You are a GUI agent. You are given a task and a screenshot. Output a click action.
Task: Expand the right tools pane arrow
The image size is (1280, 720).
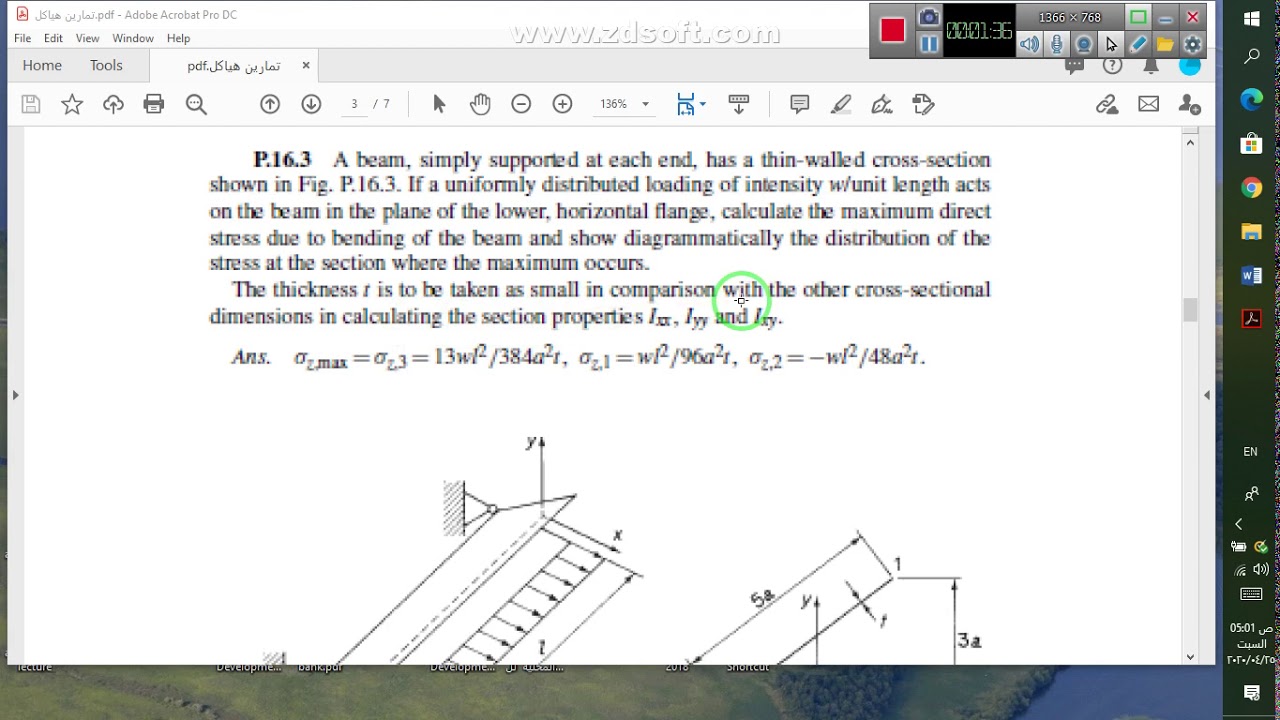click(1207, 395)
